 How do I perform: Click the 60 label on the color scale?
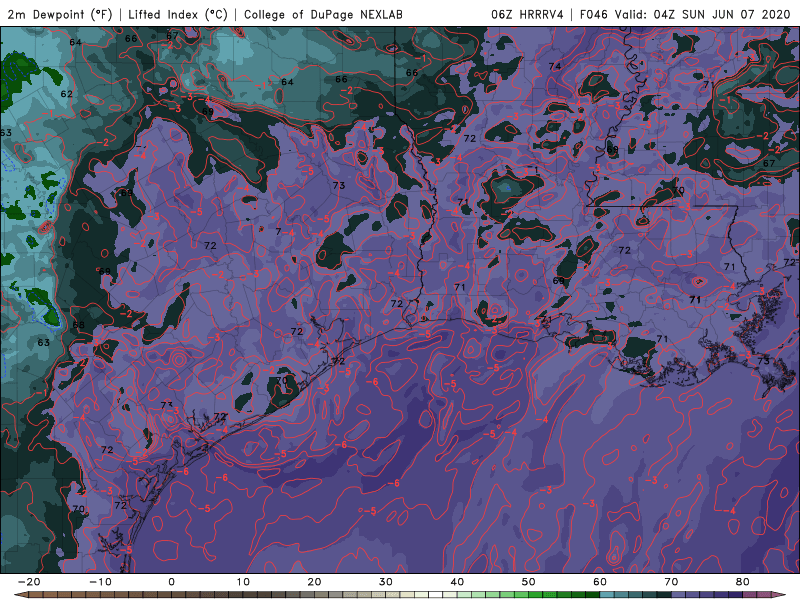600,582
